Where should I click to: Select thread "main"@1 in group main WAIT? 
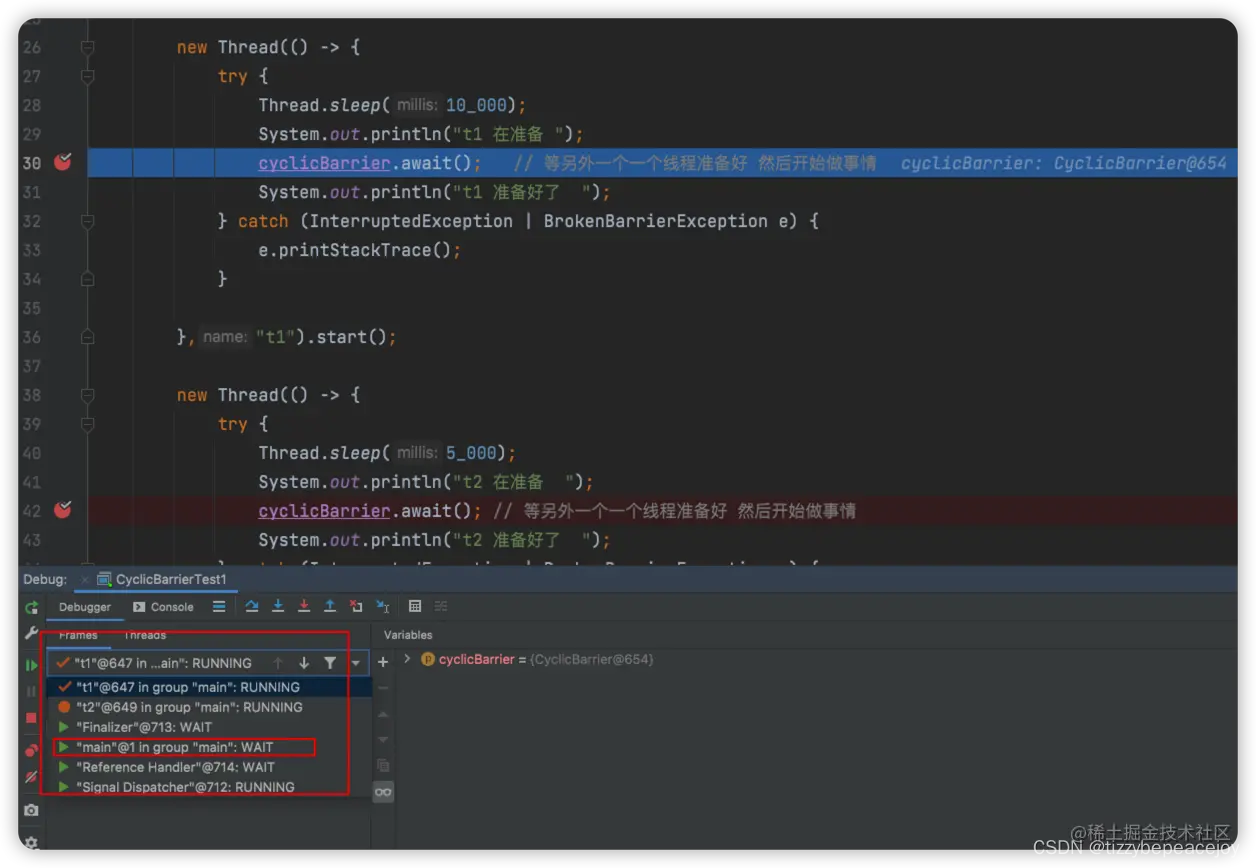pos(209,747)
